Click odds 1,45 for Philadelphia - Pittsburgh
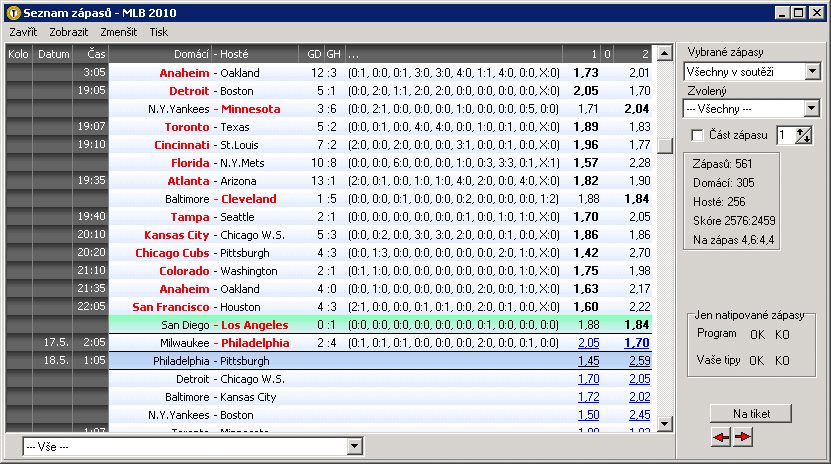This screenshot has width=831, height=464. (x=588, y=361)
